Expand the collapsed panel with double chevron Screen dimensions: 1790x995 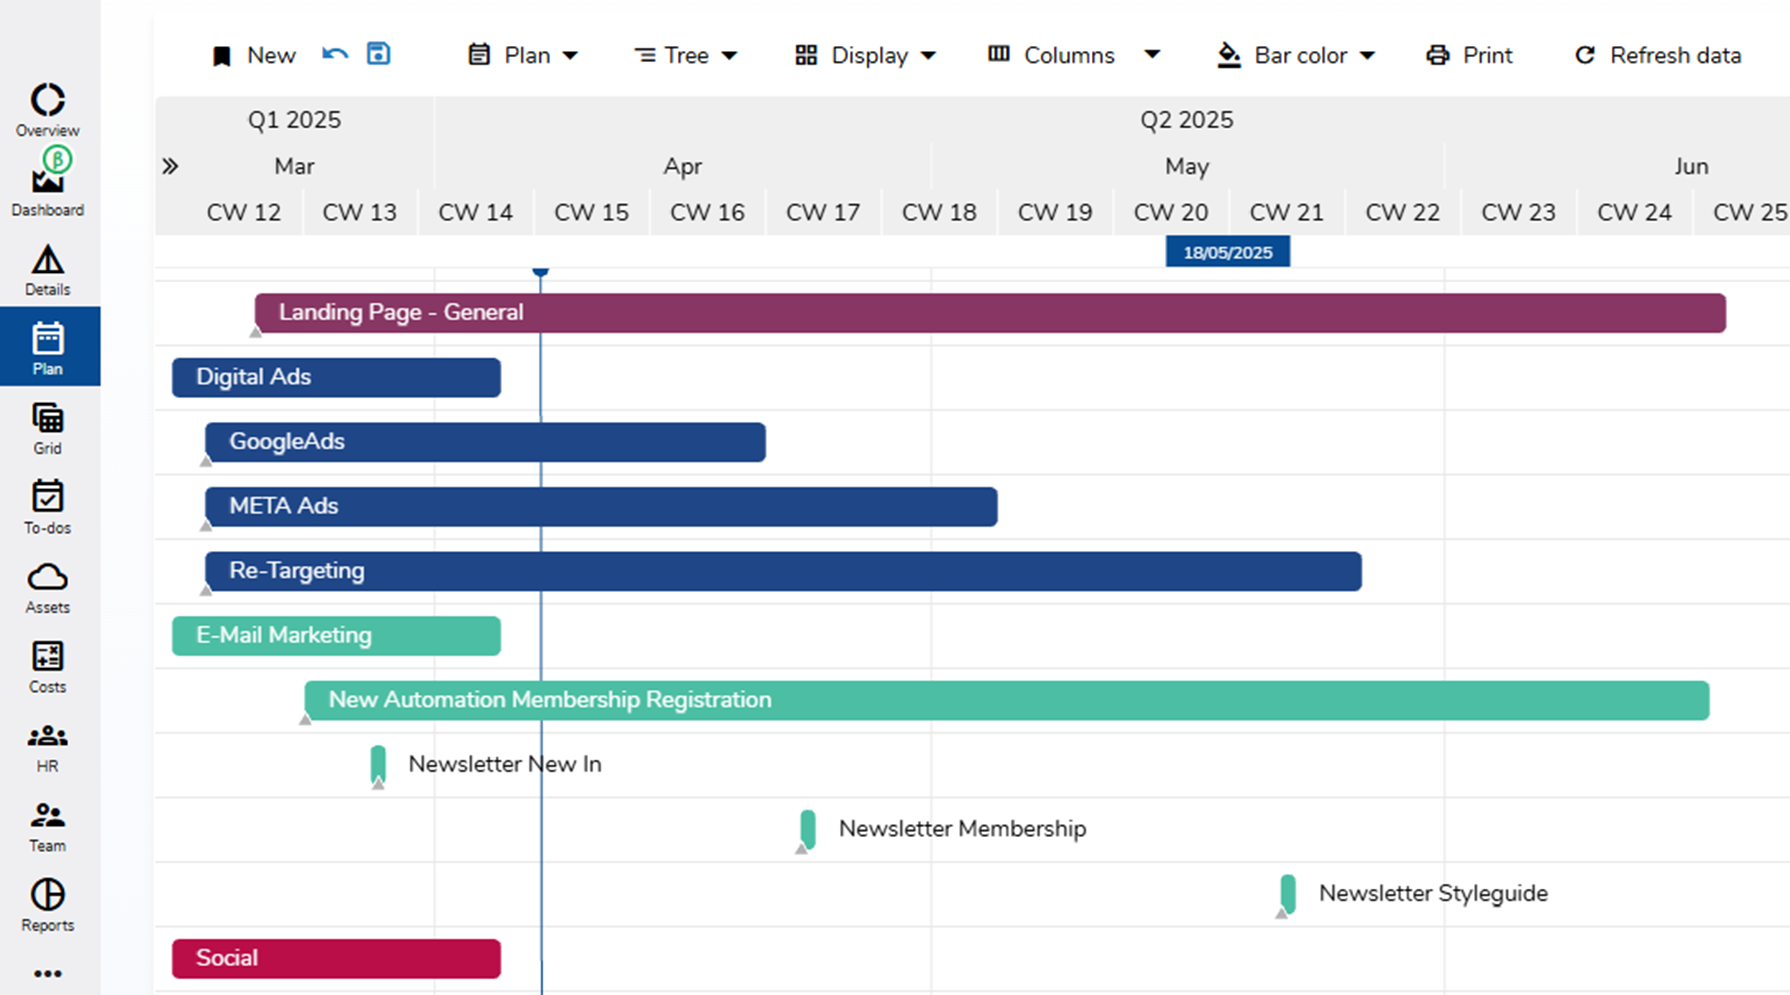(x=170, y=166)
